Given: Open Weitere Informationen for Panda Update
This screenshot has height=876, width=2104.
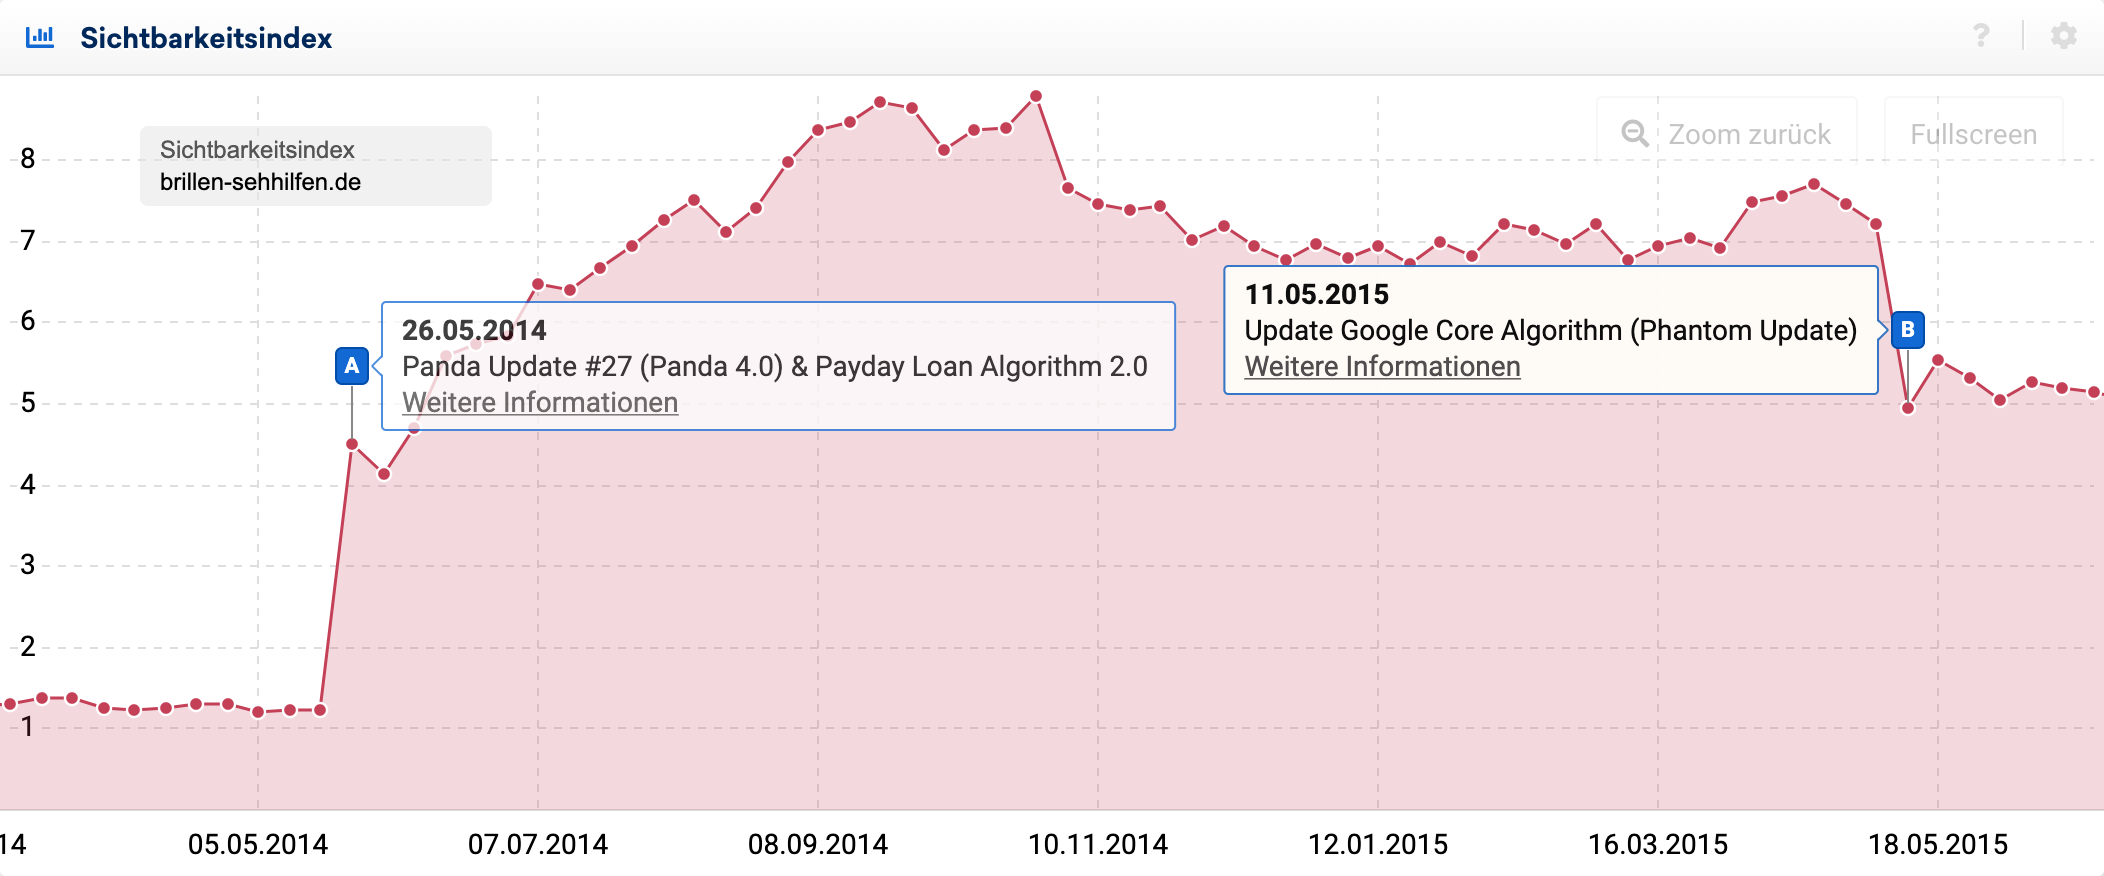Looking at the screenshot, I should point(540,402).
